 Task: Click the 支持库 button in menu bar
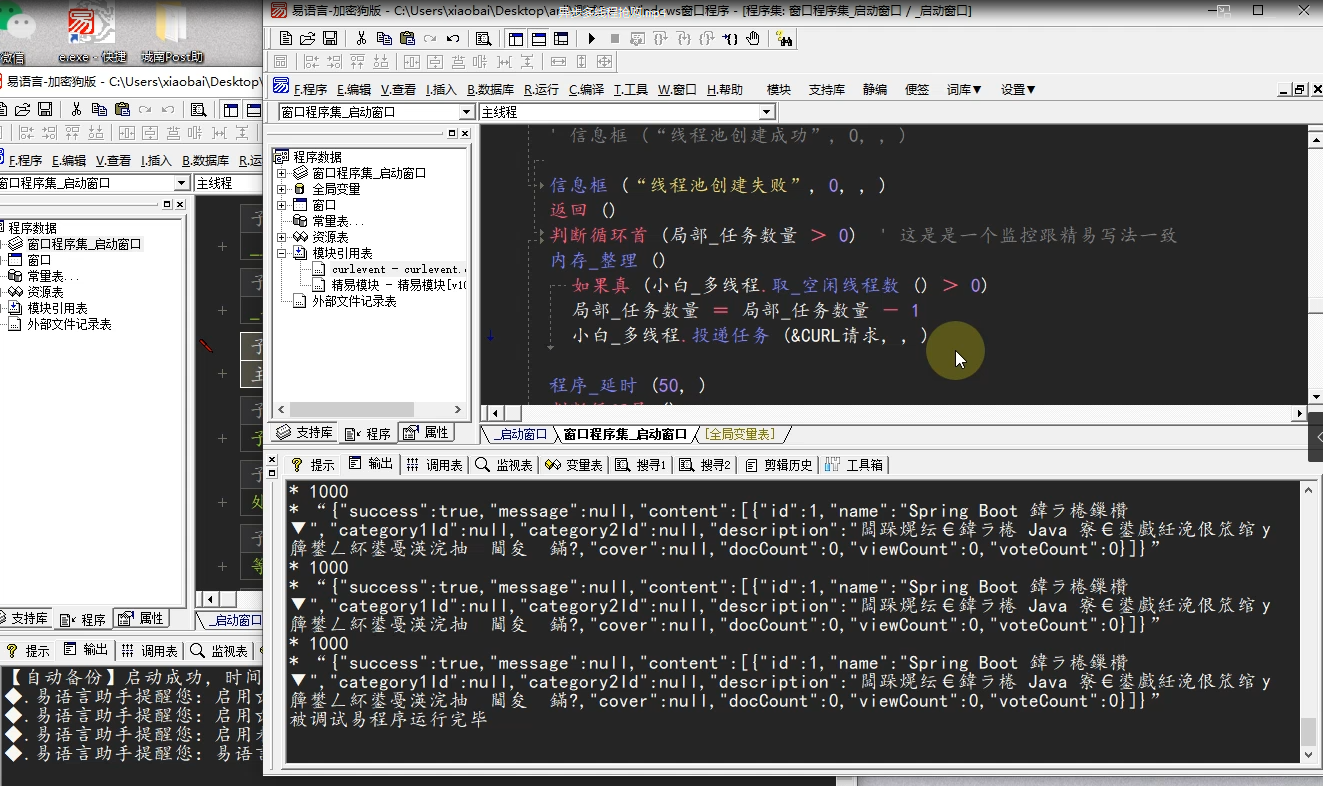point(827,89)
